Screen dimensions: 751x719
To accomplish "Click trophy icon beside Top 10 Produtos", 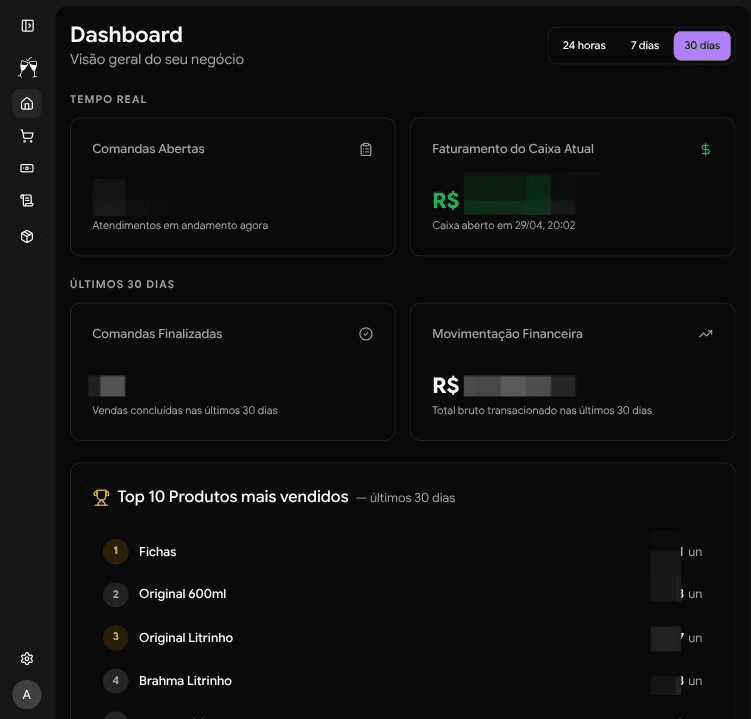I will [x=101, y=498].
